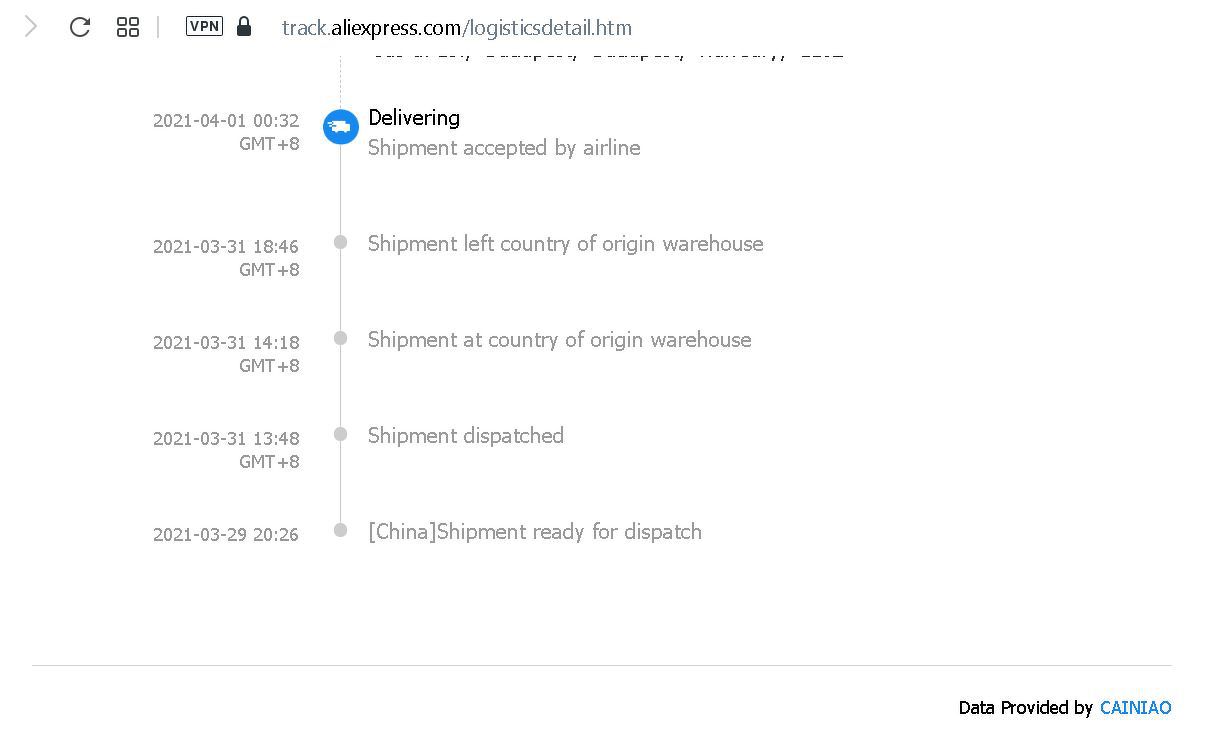Click the browser forward navigation arrow

click(x=31, y=27)
